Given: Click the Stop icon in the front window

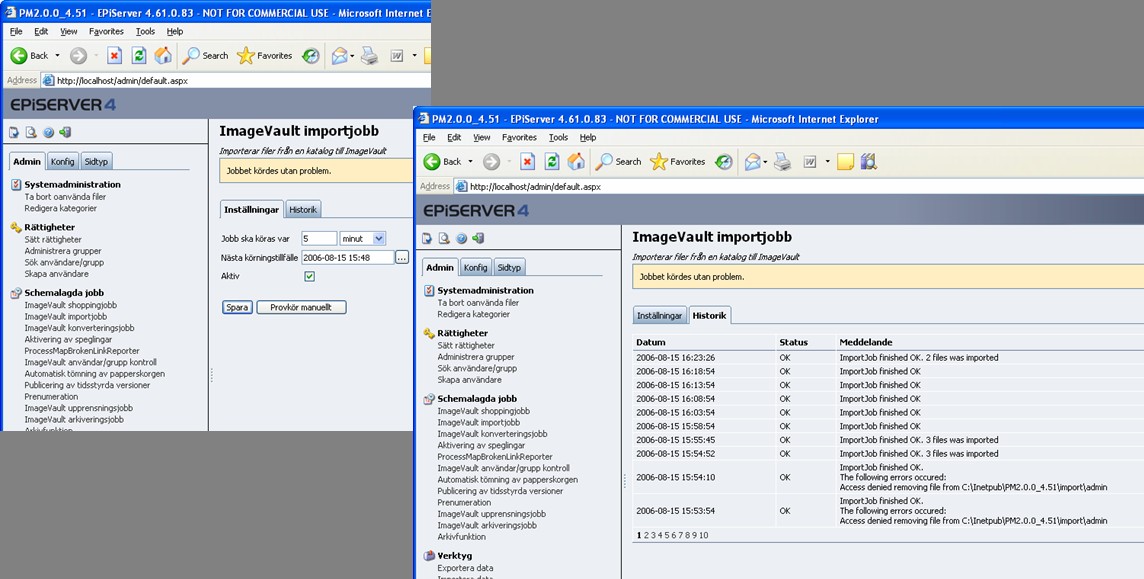Looking at the screenshot, I should [x=527, y=161].
